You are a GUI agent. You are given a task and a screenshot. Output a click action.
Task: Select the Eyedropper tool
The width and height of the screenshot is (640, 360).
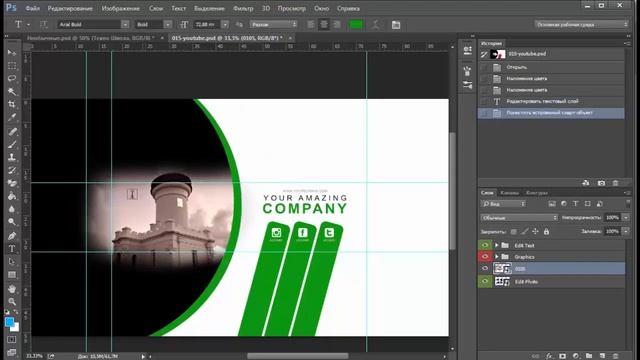[x=12, y=118]
